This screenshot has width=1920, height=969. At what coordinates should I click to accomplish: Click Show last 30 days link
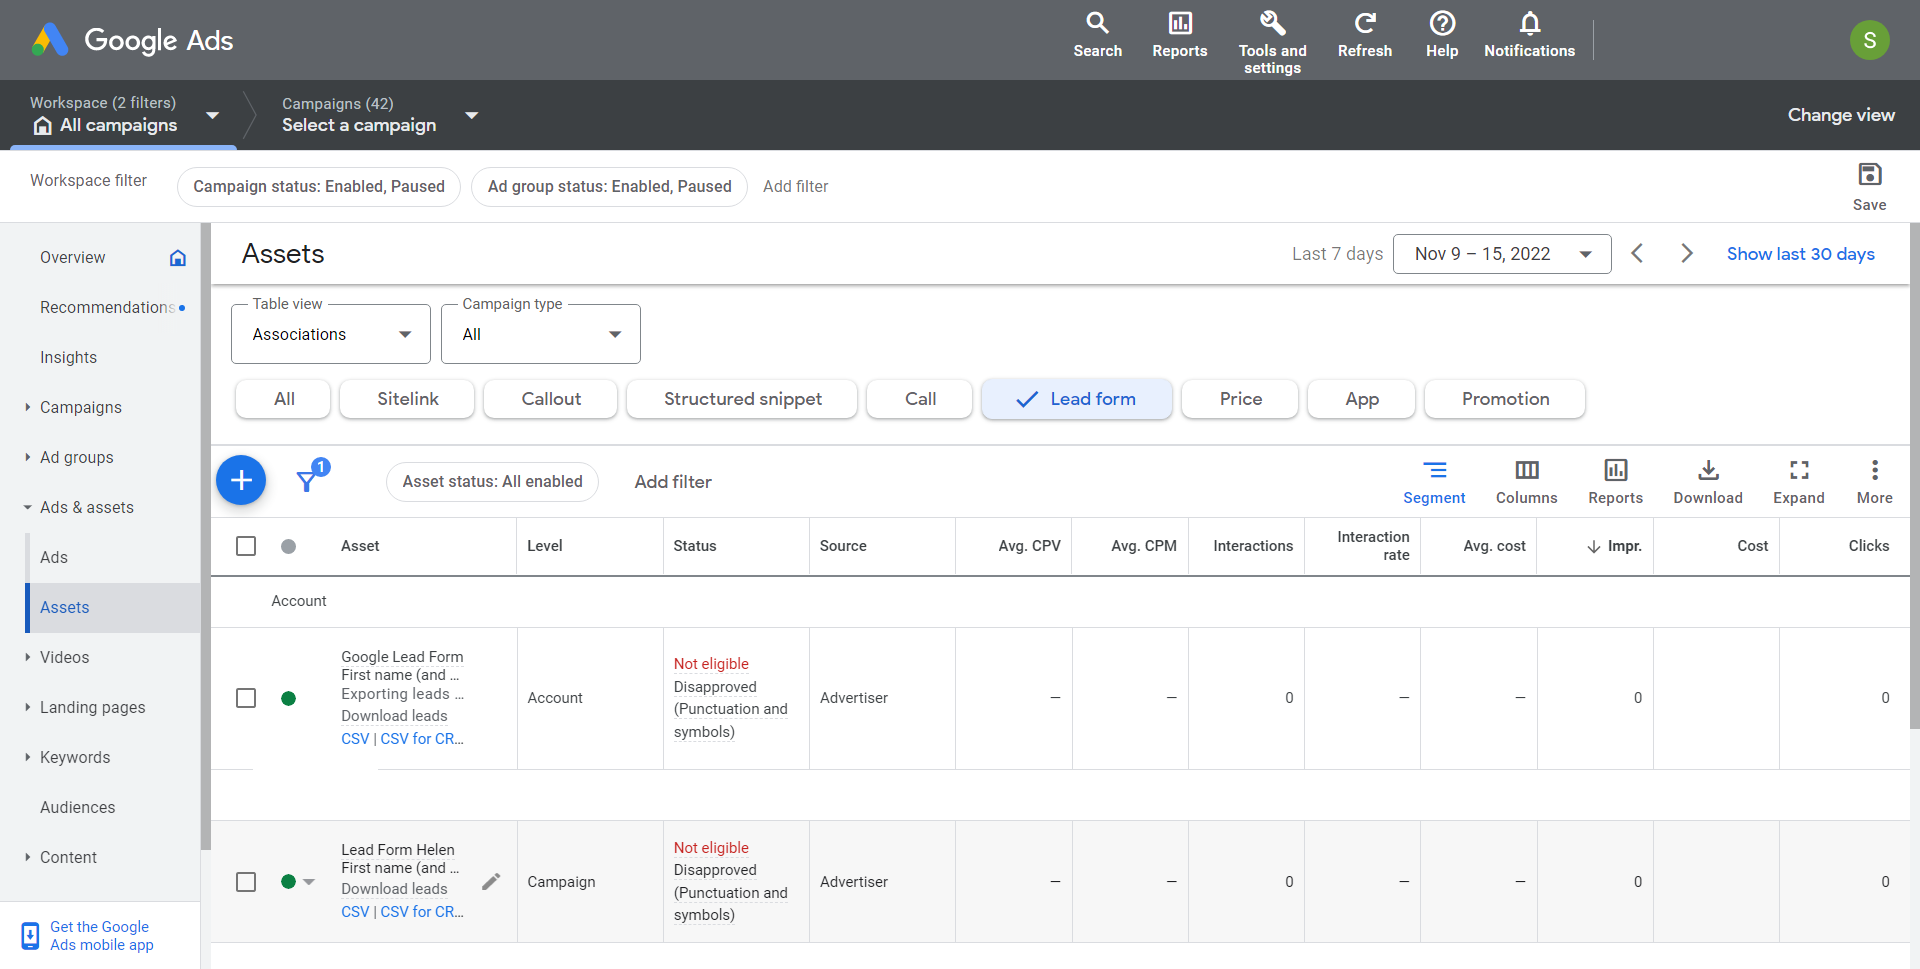(x=1800, y=254)
